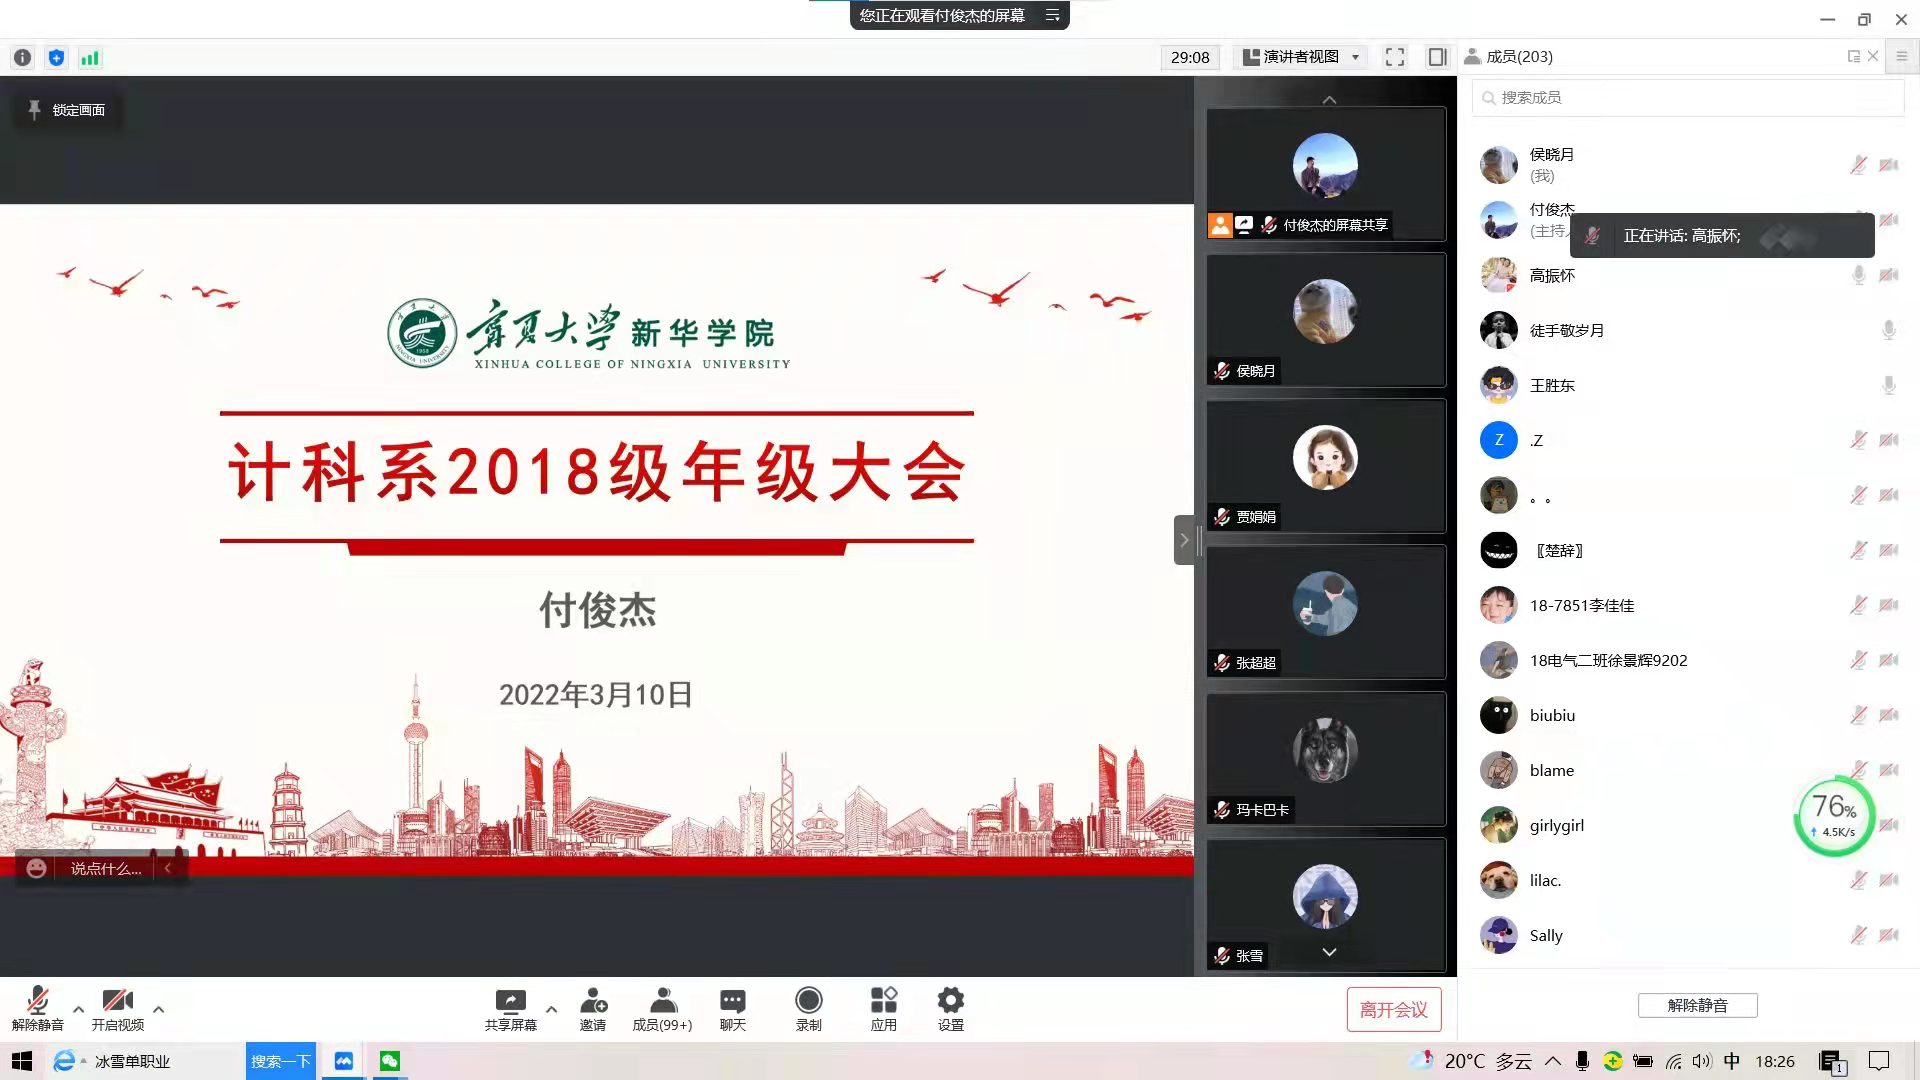Open the 应用 apps icon
The height and width of the screenshot is (1080, 1920).
(x=883, y=1008)
